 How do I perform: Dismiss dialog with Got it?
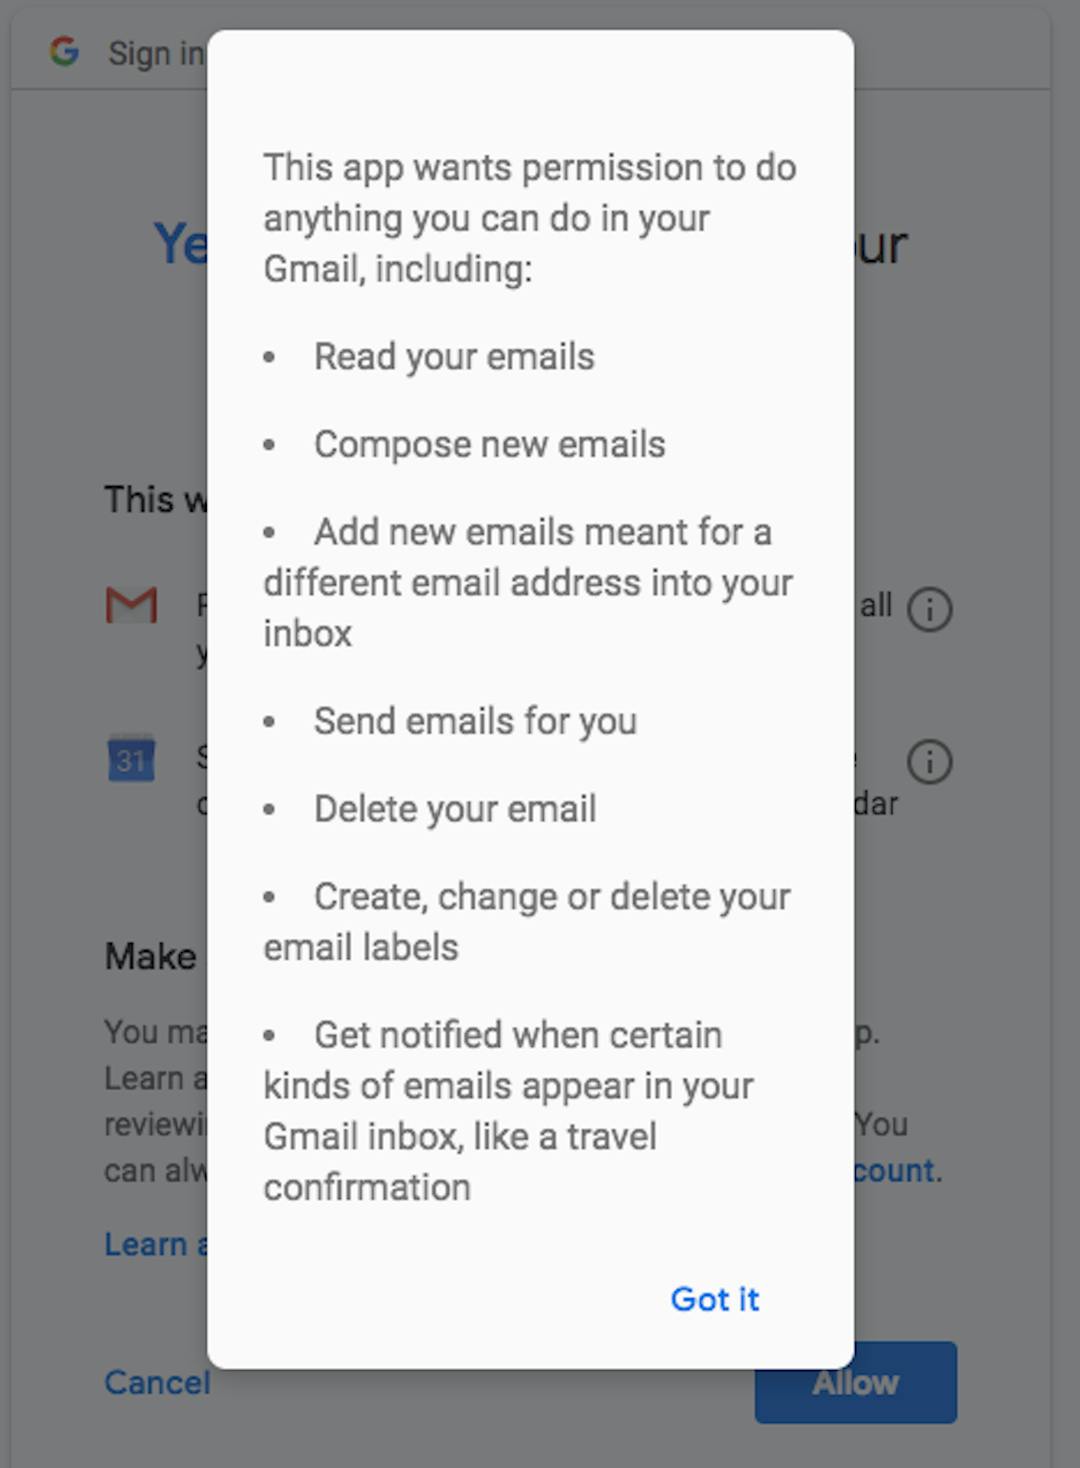714,1299
